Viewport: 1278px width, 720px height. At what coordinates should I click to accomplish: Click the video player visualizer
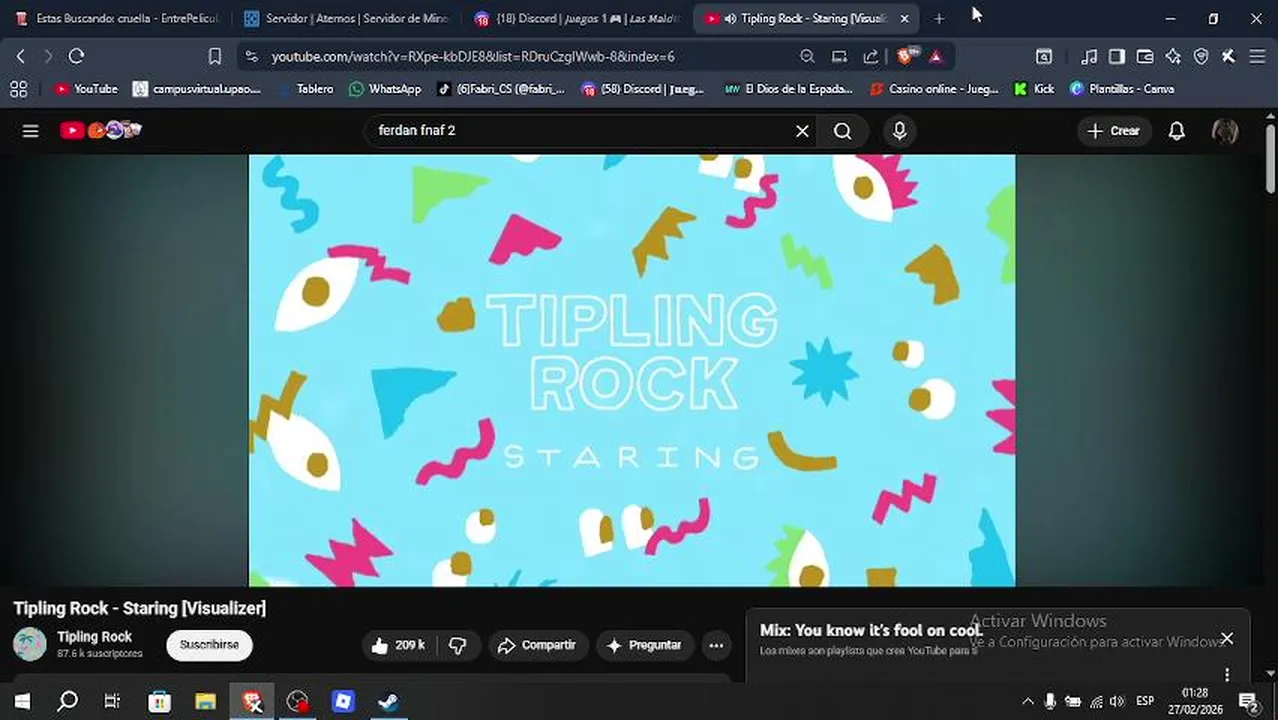click(x=632, y=369)
